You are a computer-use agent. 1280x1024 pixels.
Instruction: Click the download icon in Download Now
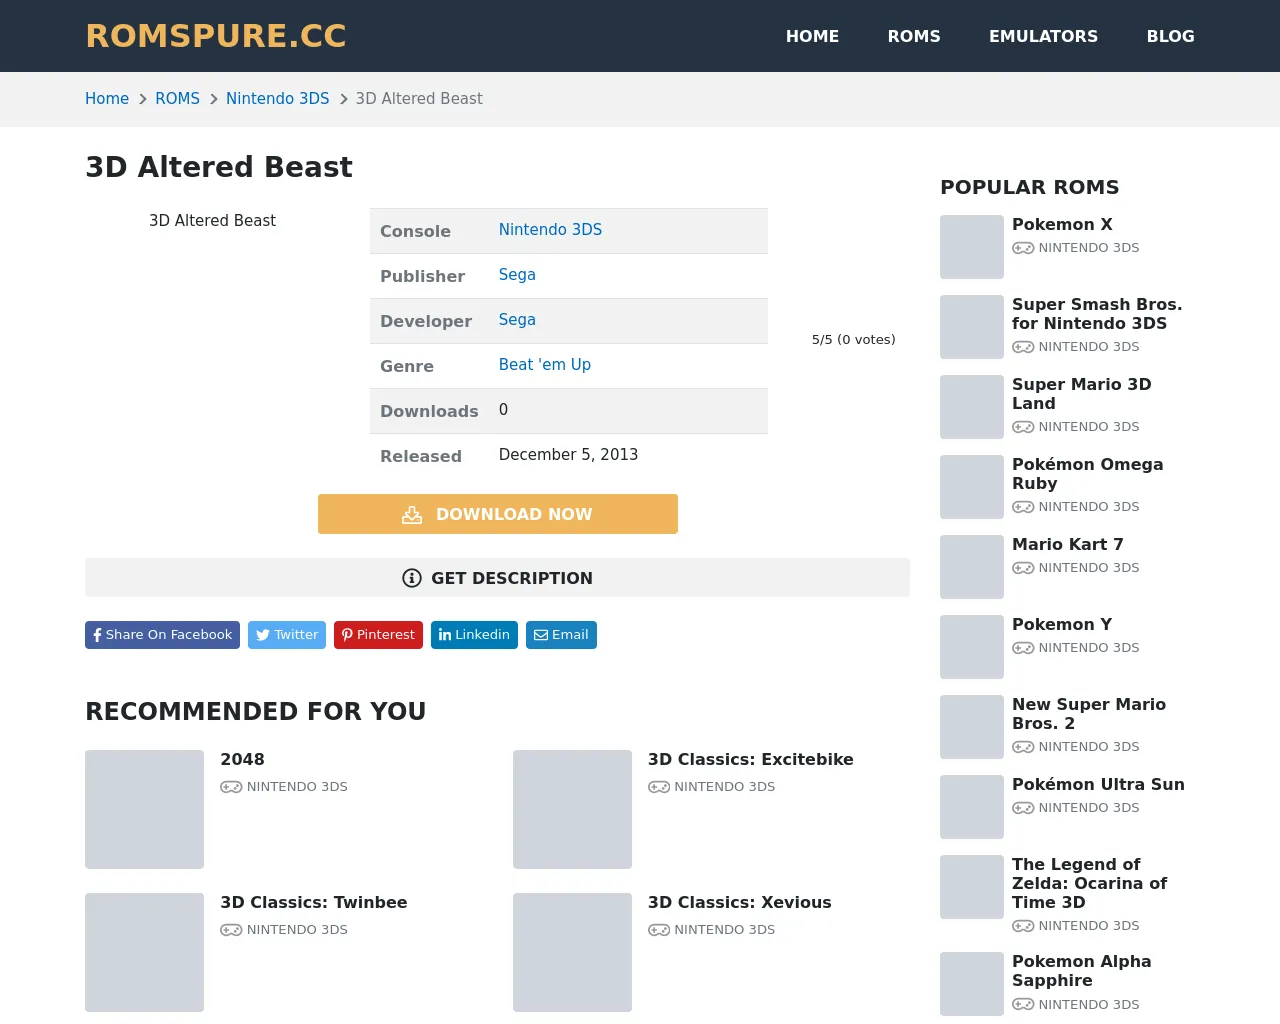coord(412,515)
